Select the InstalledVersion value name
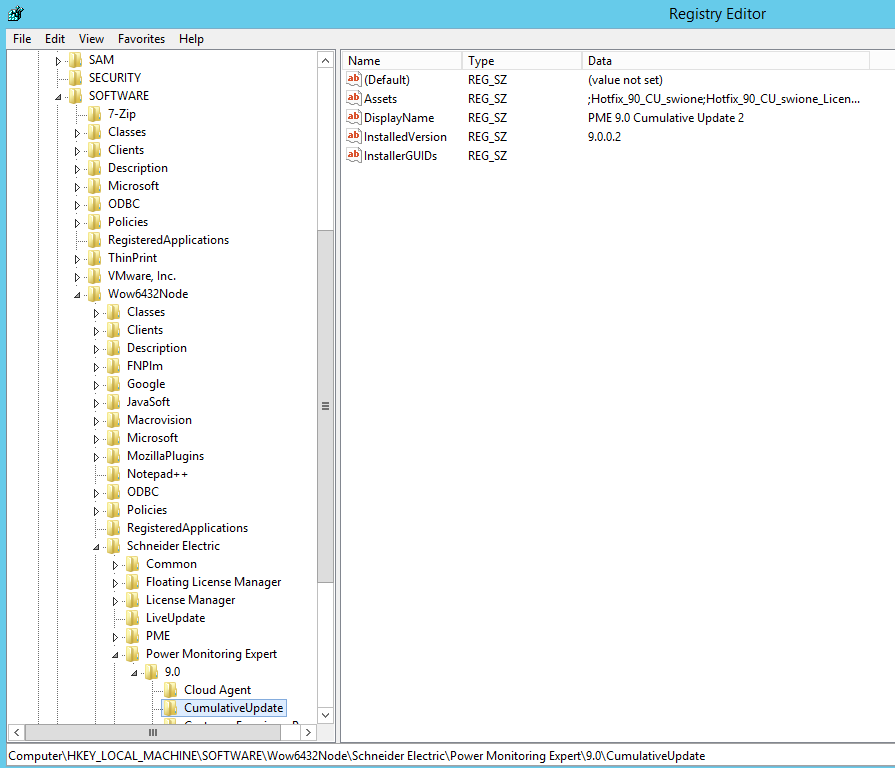 click(x=405, y=137)
